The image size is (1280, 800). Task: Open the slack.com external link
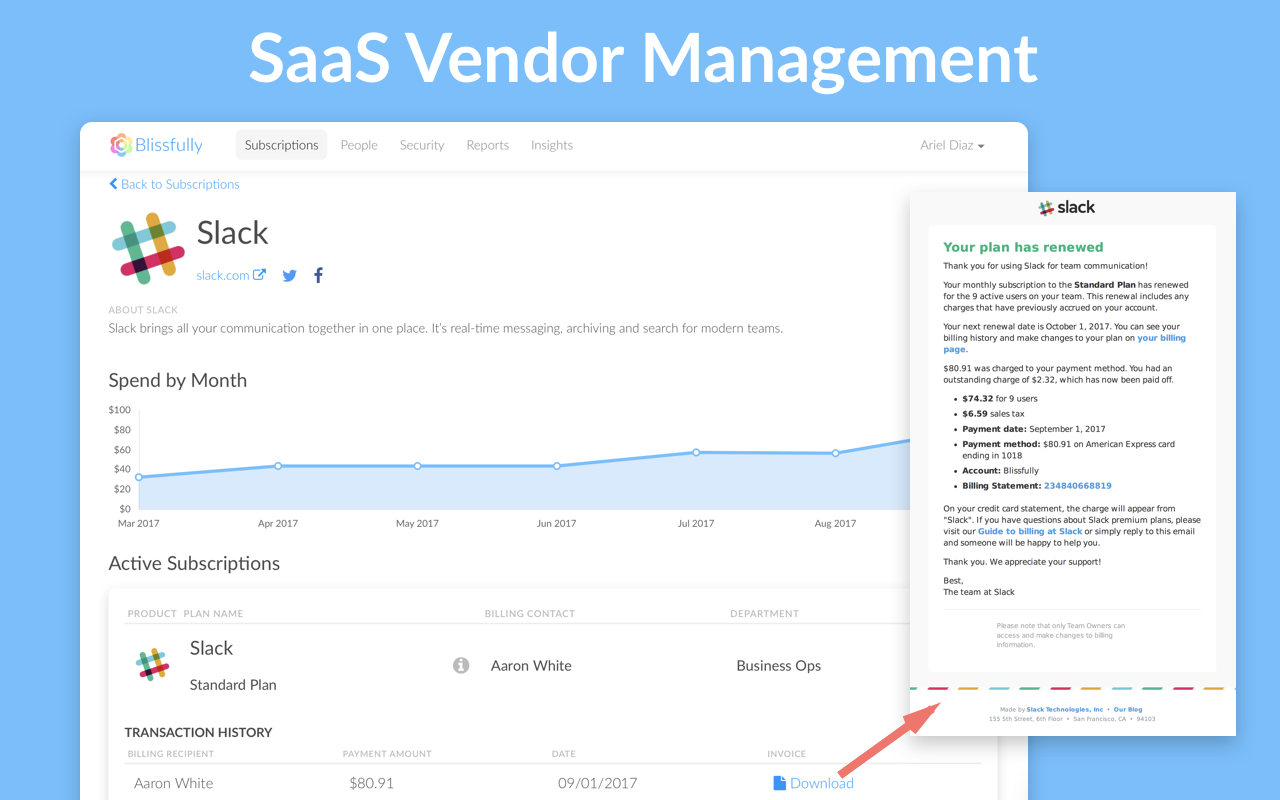[231, 275]
